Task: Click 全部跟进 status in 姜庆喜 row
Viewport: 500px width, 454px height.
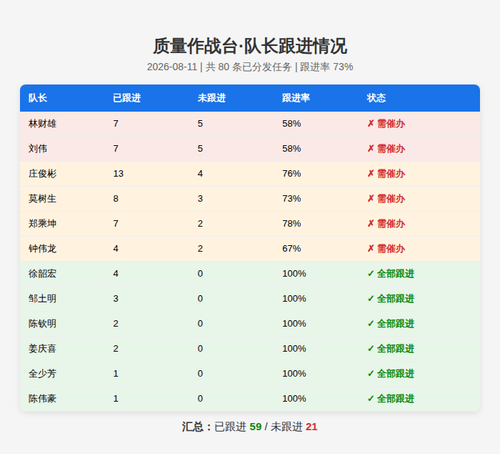Action: pos(391,349)
